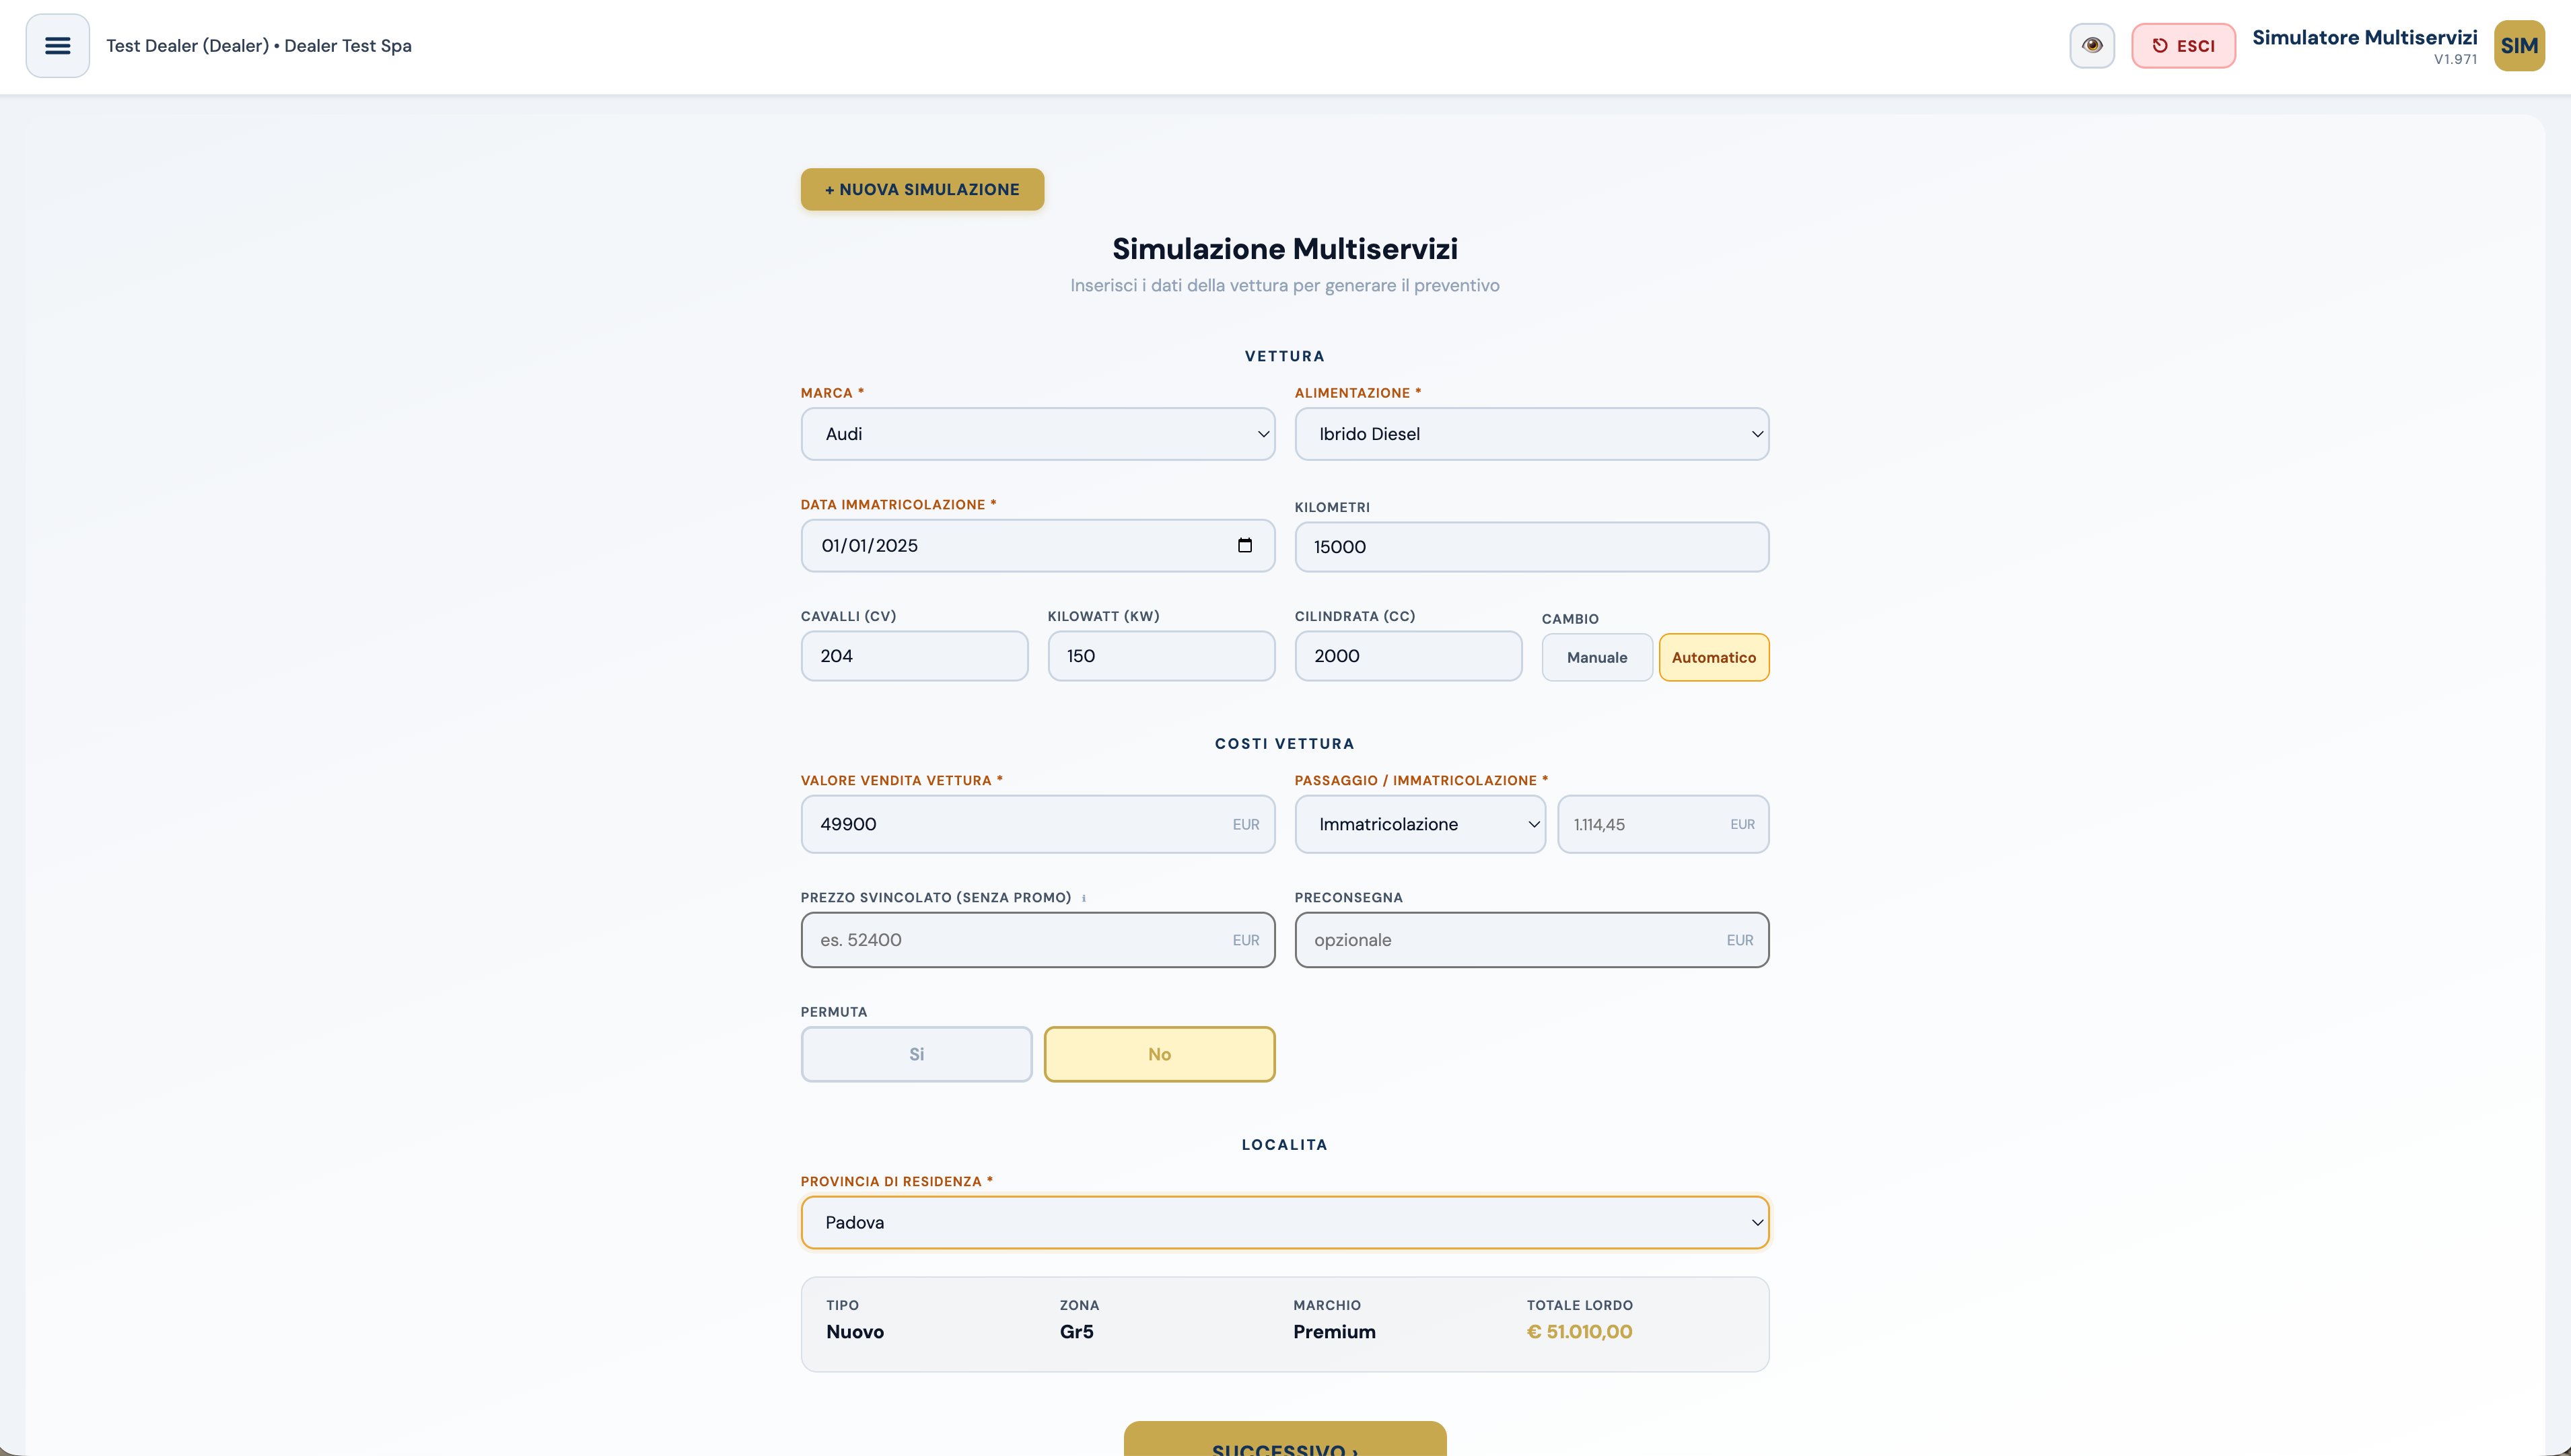Click the SIM avatar badge
2571x1456 pixels.
(2519, 46)
